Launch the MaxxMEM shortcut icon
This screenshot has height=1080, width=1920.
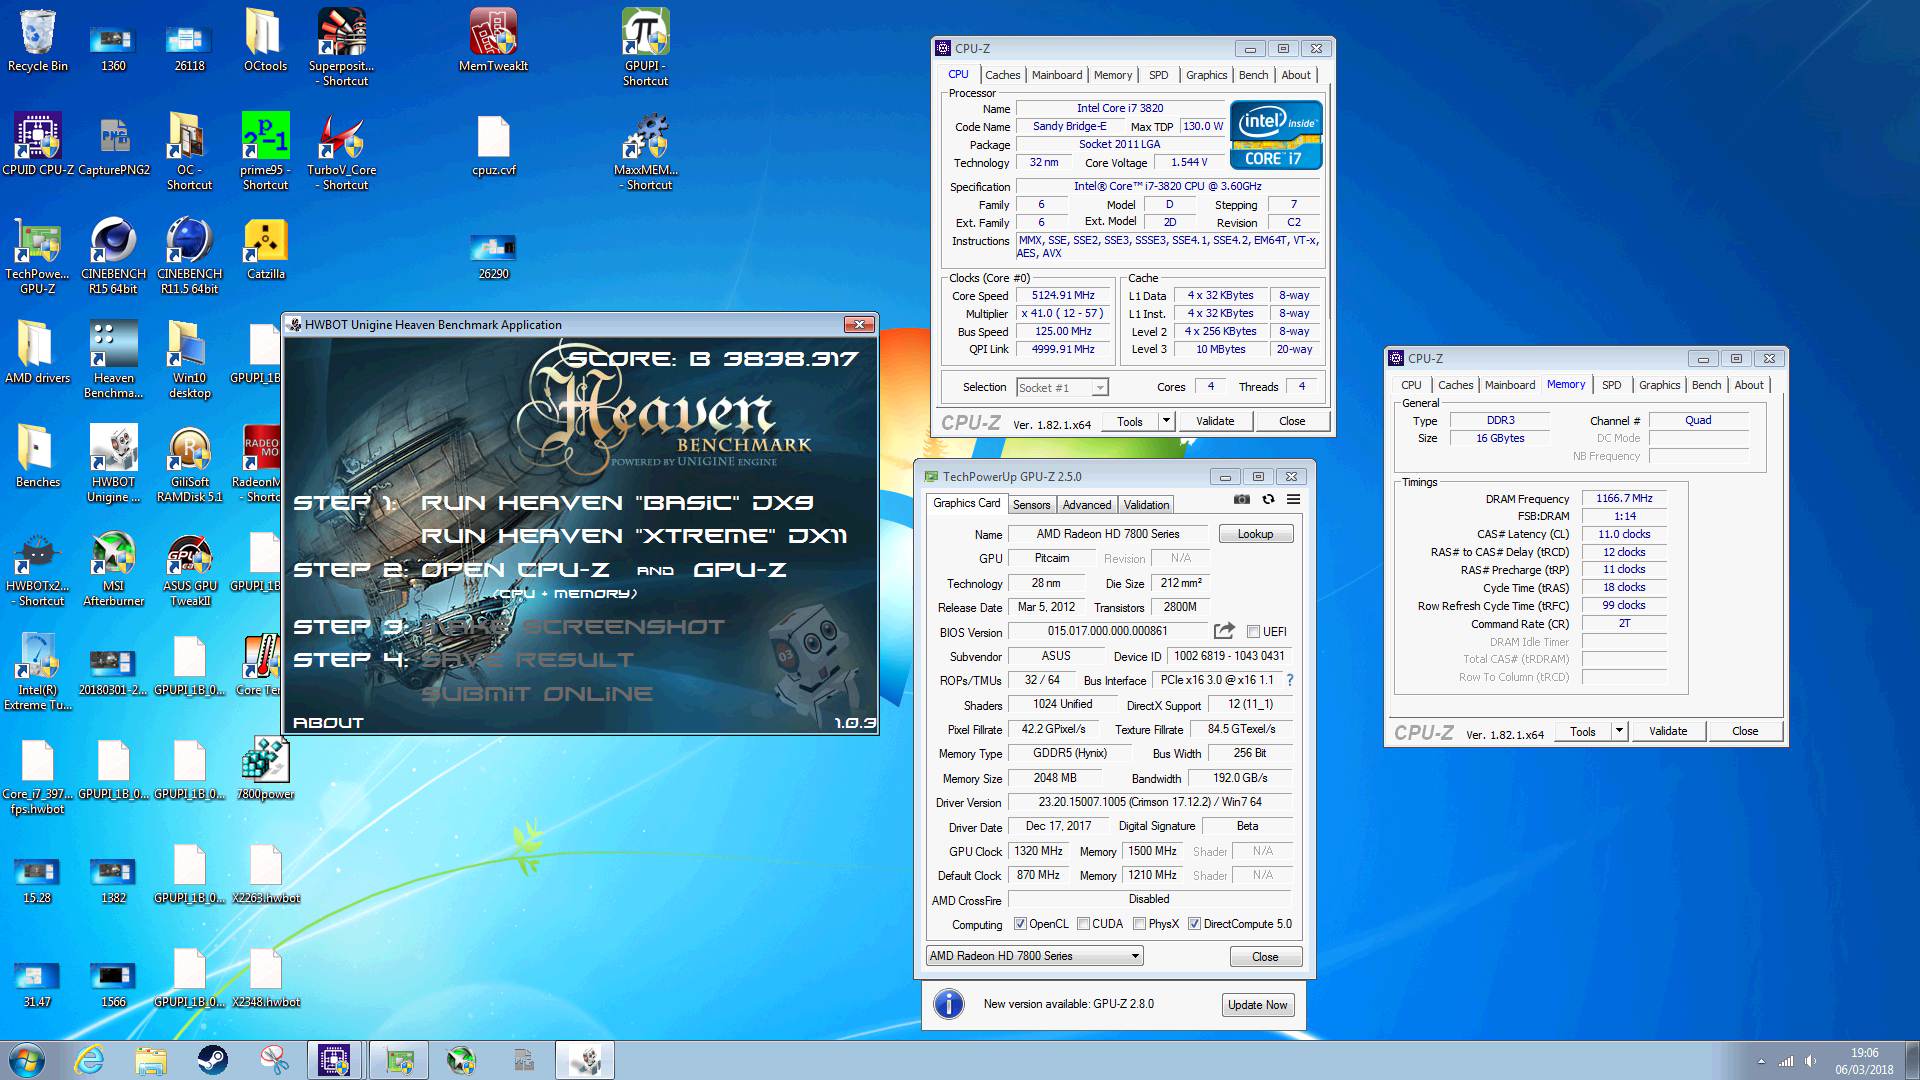(x=645, y=150)
